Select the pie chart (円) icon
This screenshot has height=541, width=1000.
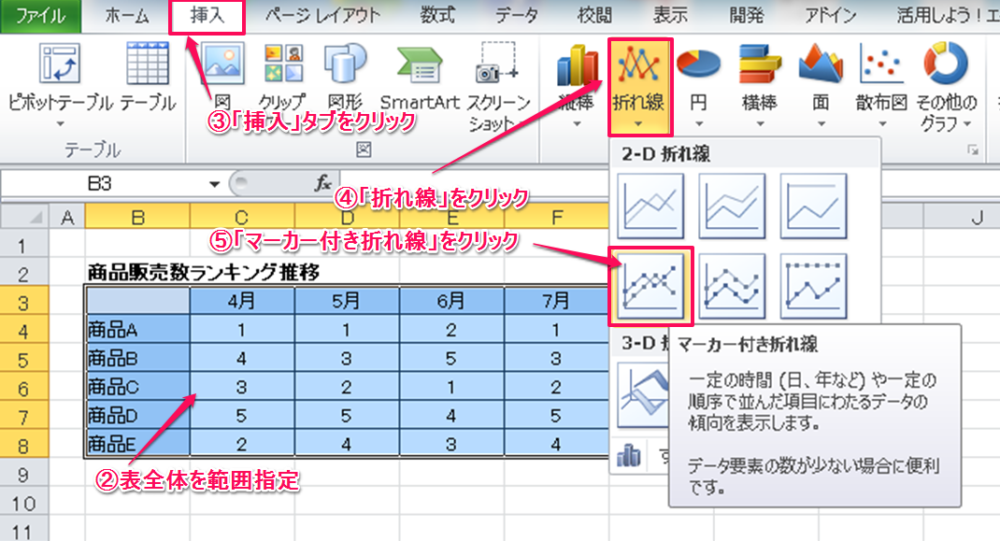(697, 66)
